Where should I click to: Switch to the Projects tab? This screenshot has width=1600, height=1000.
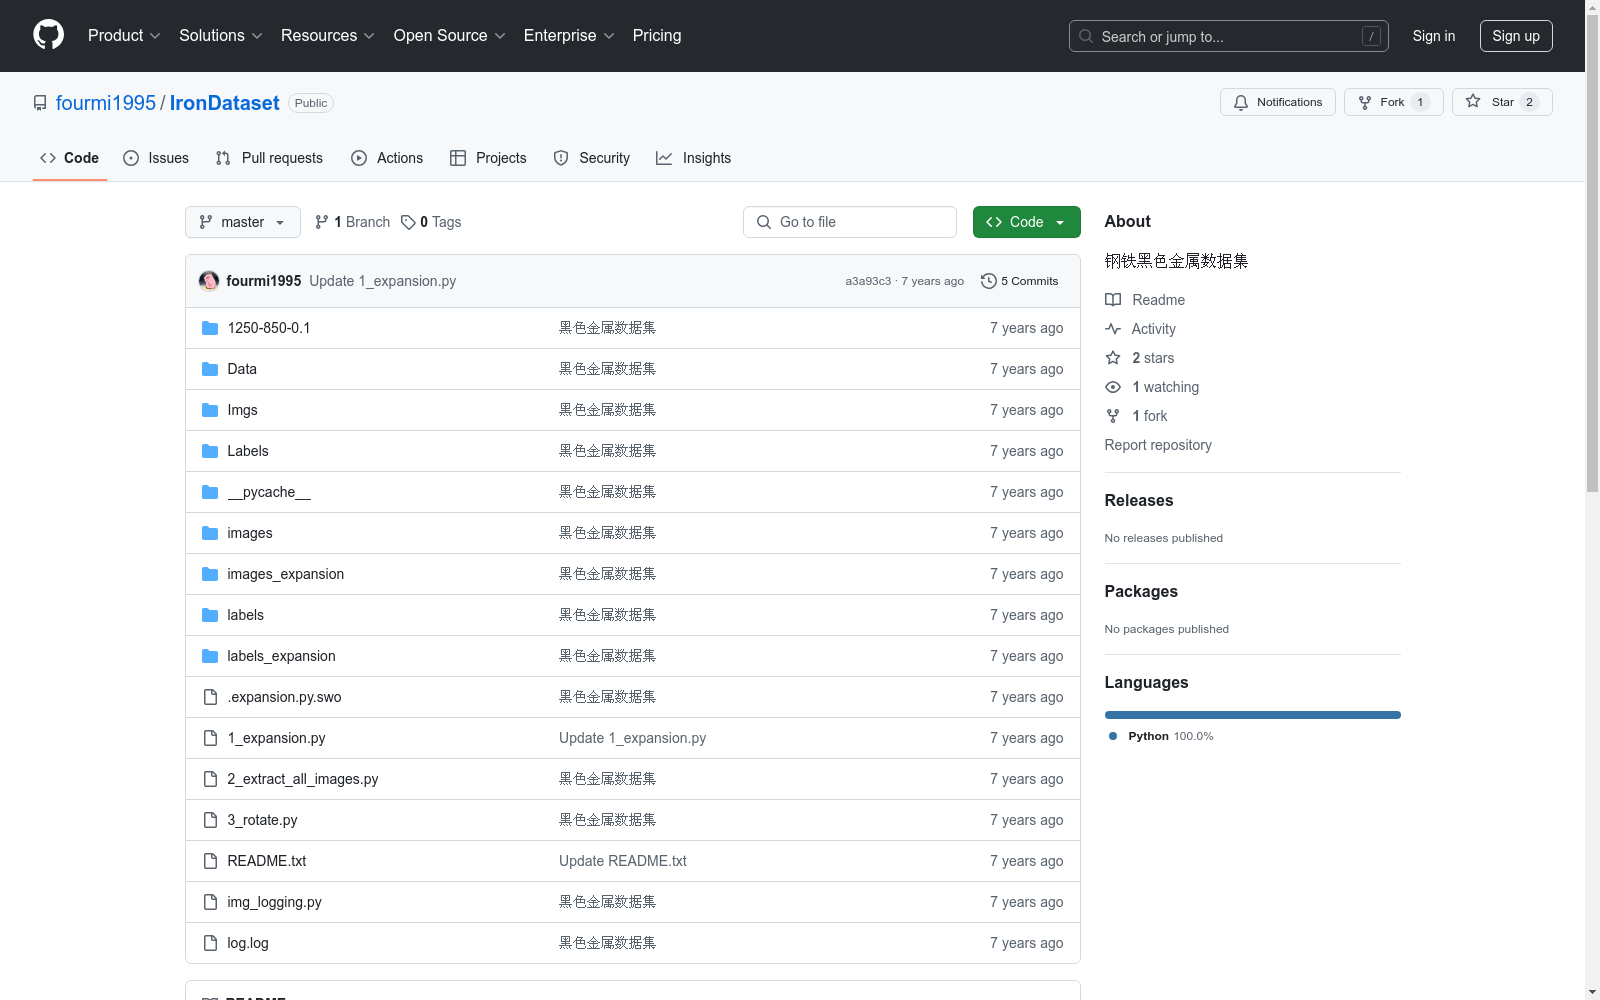pyautogui.click(x=488, y=158)
